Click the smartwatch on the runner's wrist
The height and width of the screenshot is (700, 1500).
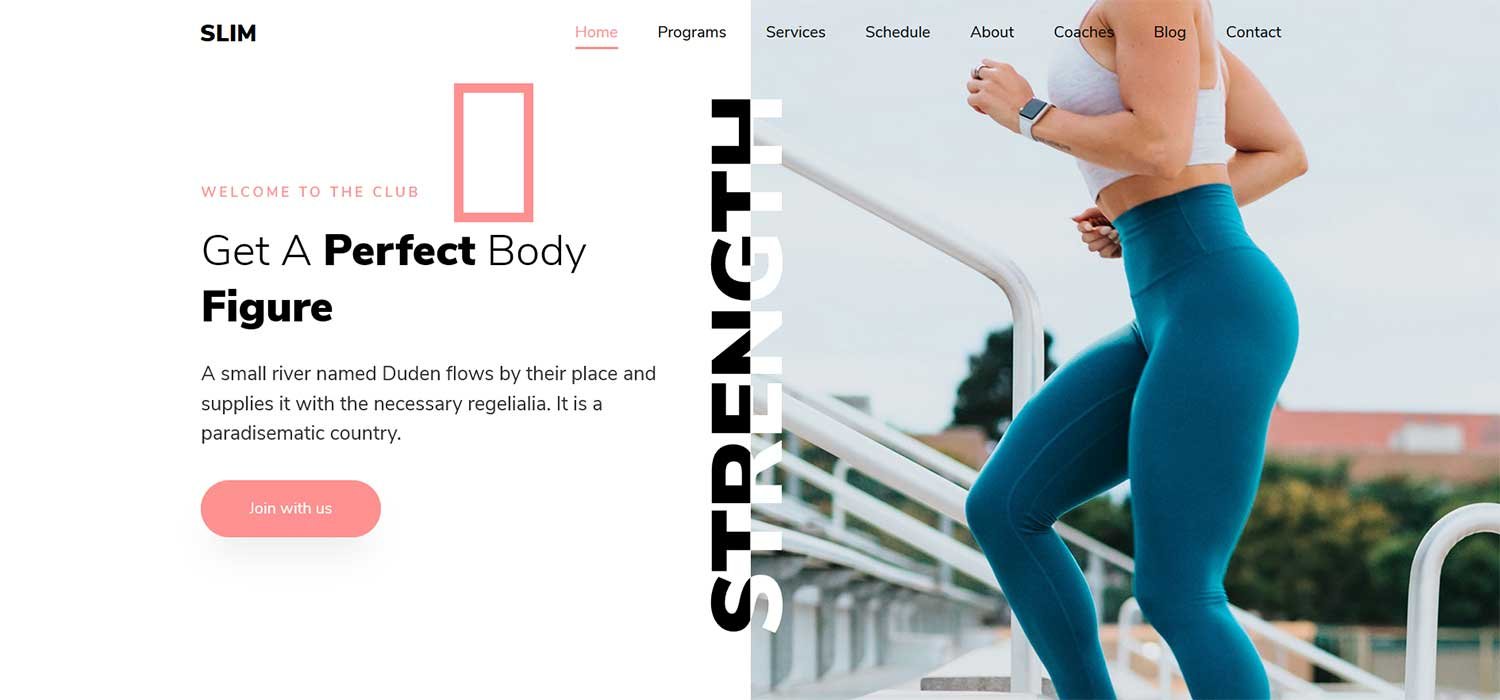1036,116
